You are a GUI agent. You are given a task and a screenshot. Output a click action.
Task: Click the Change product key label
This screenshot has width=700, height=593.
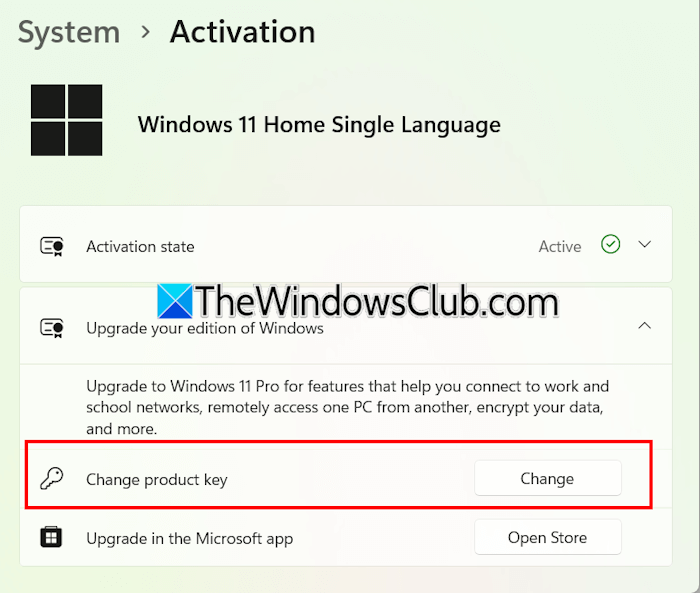click(157, 480)
